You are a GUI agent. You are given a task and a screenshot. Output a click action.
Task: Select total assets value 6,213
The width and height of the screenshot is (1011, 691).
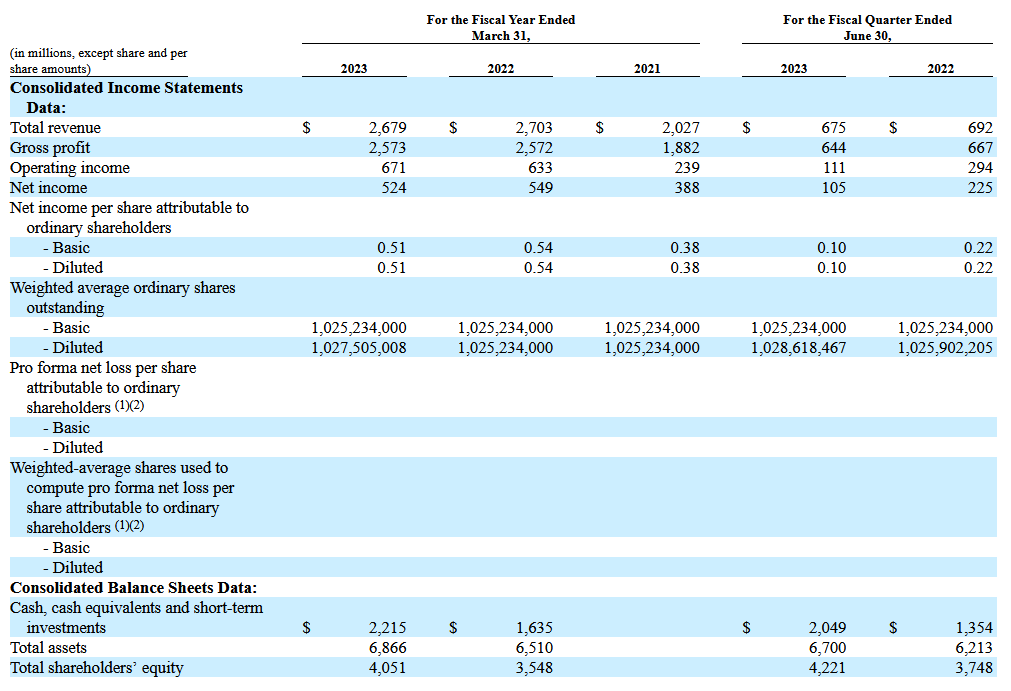(974, 648)
